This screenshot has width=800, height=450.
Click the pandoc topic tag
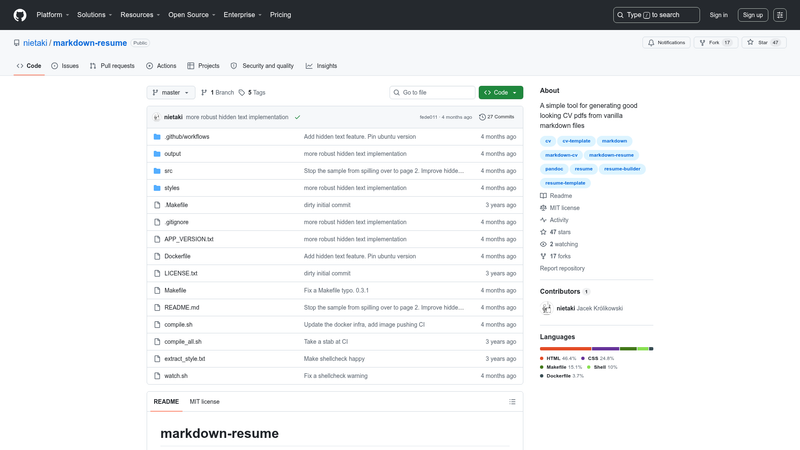pos(554,169)
